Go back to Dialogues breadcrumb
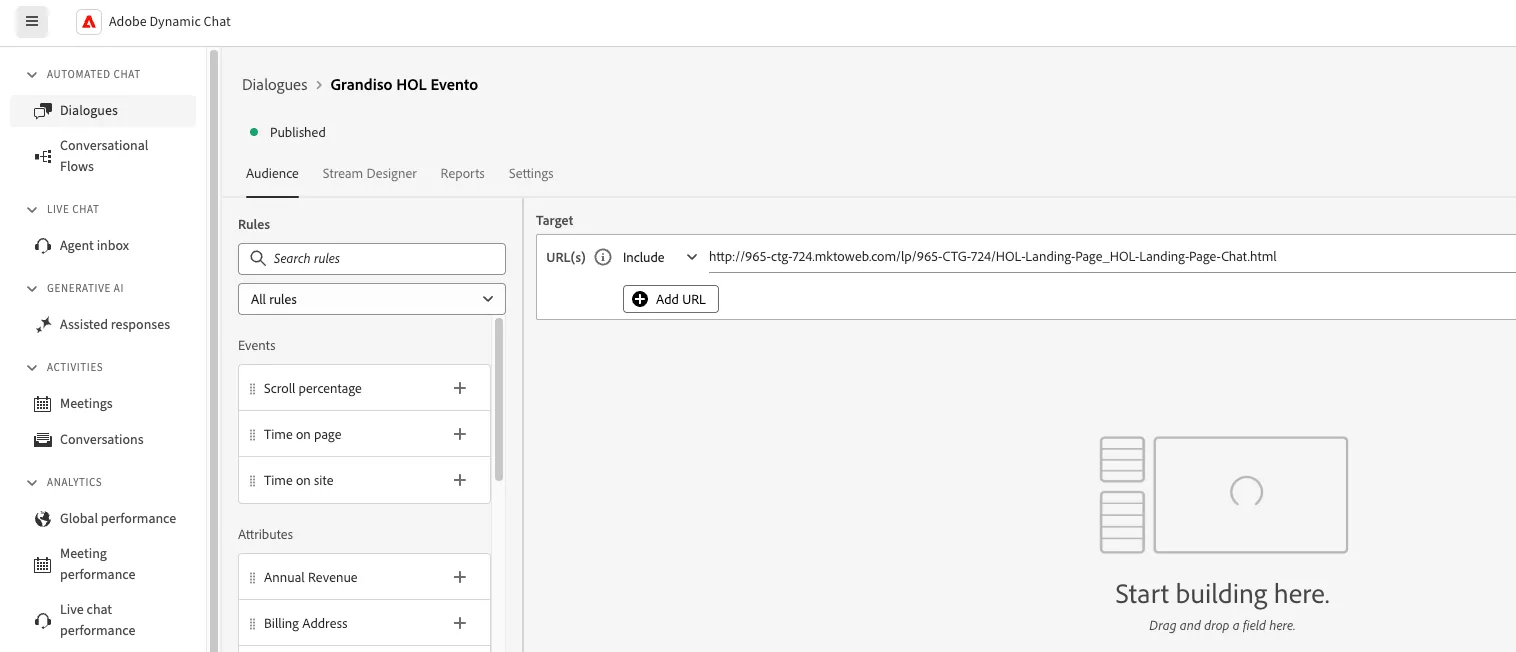The width and height of the screenshot is (1516, 652). 275,85
